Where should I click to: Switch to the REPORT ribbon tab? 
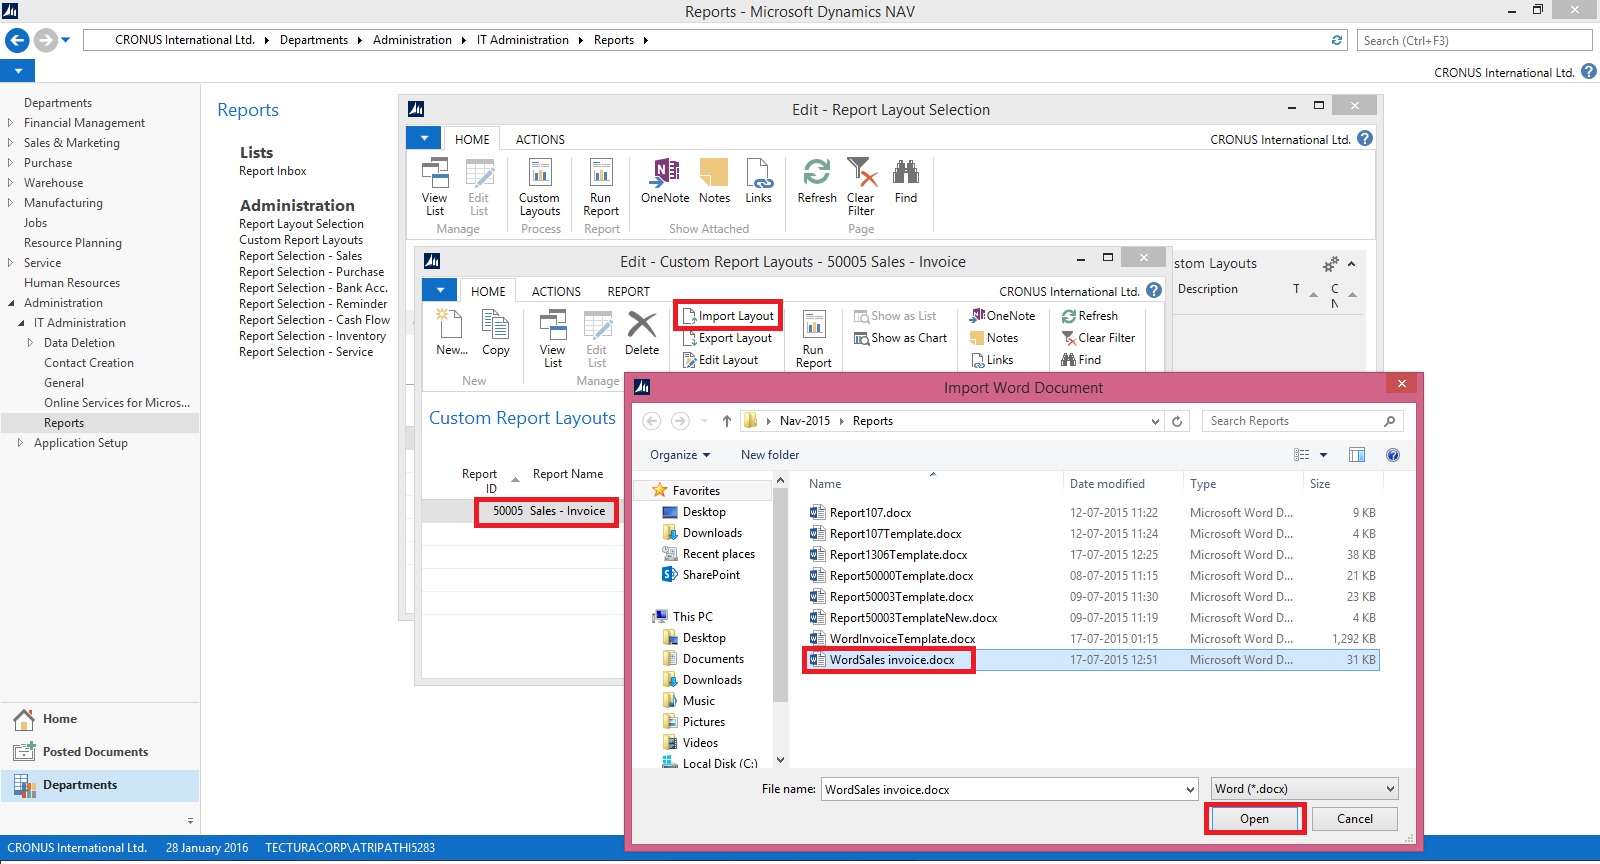click(x=628, y=292)
